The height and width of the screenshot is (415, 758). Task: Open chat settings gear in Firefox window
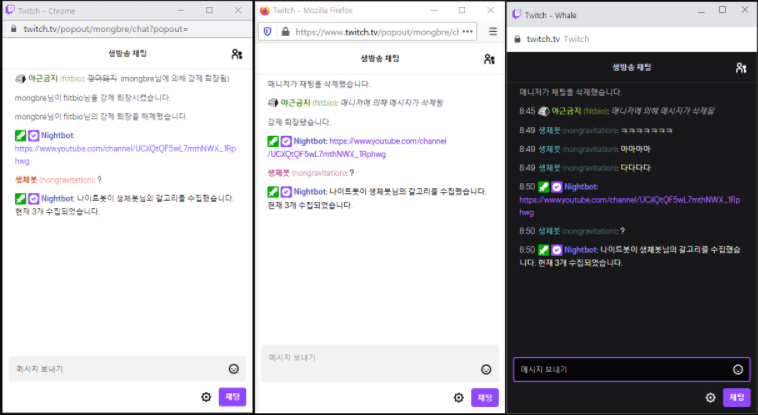[x=458, y=398]
